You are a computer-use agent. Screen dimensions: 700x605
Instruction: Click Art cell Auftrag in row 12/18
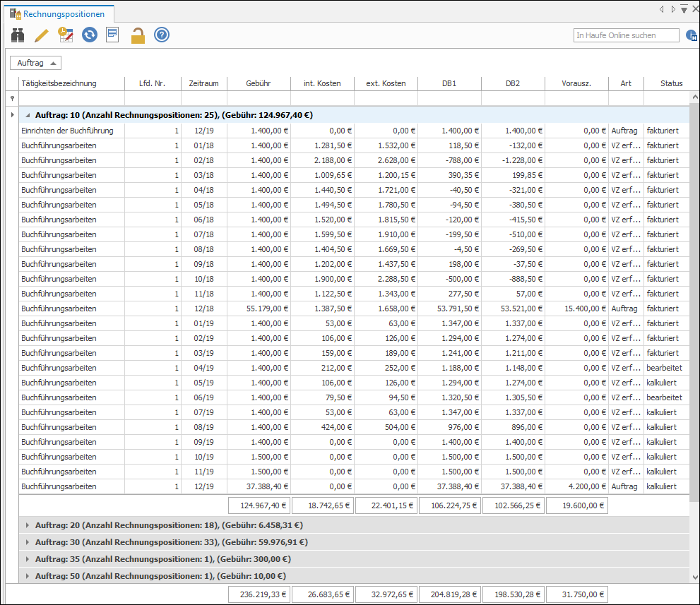(624, 309)
